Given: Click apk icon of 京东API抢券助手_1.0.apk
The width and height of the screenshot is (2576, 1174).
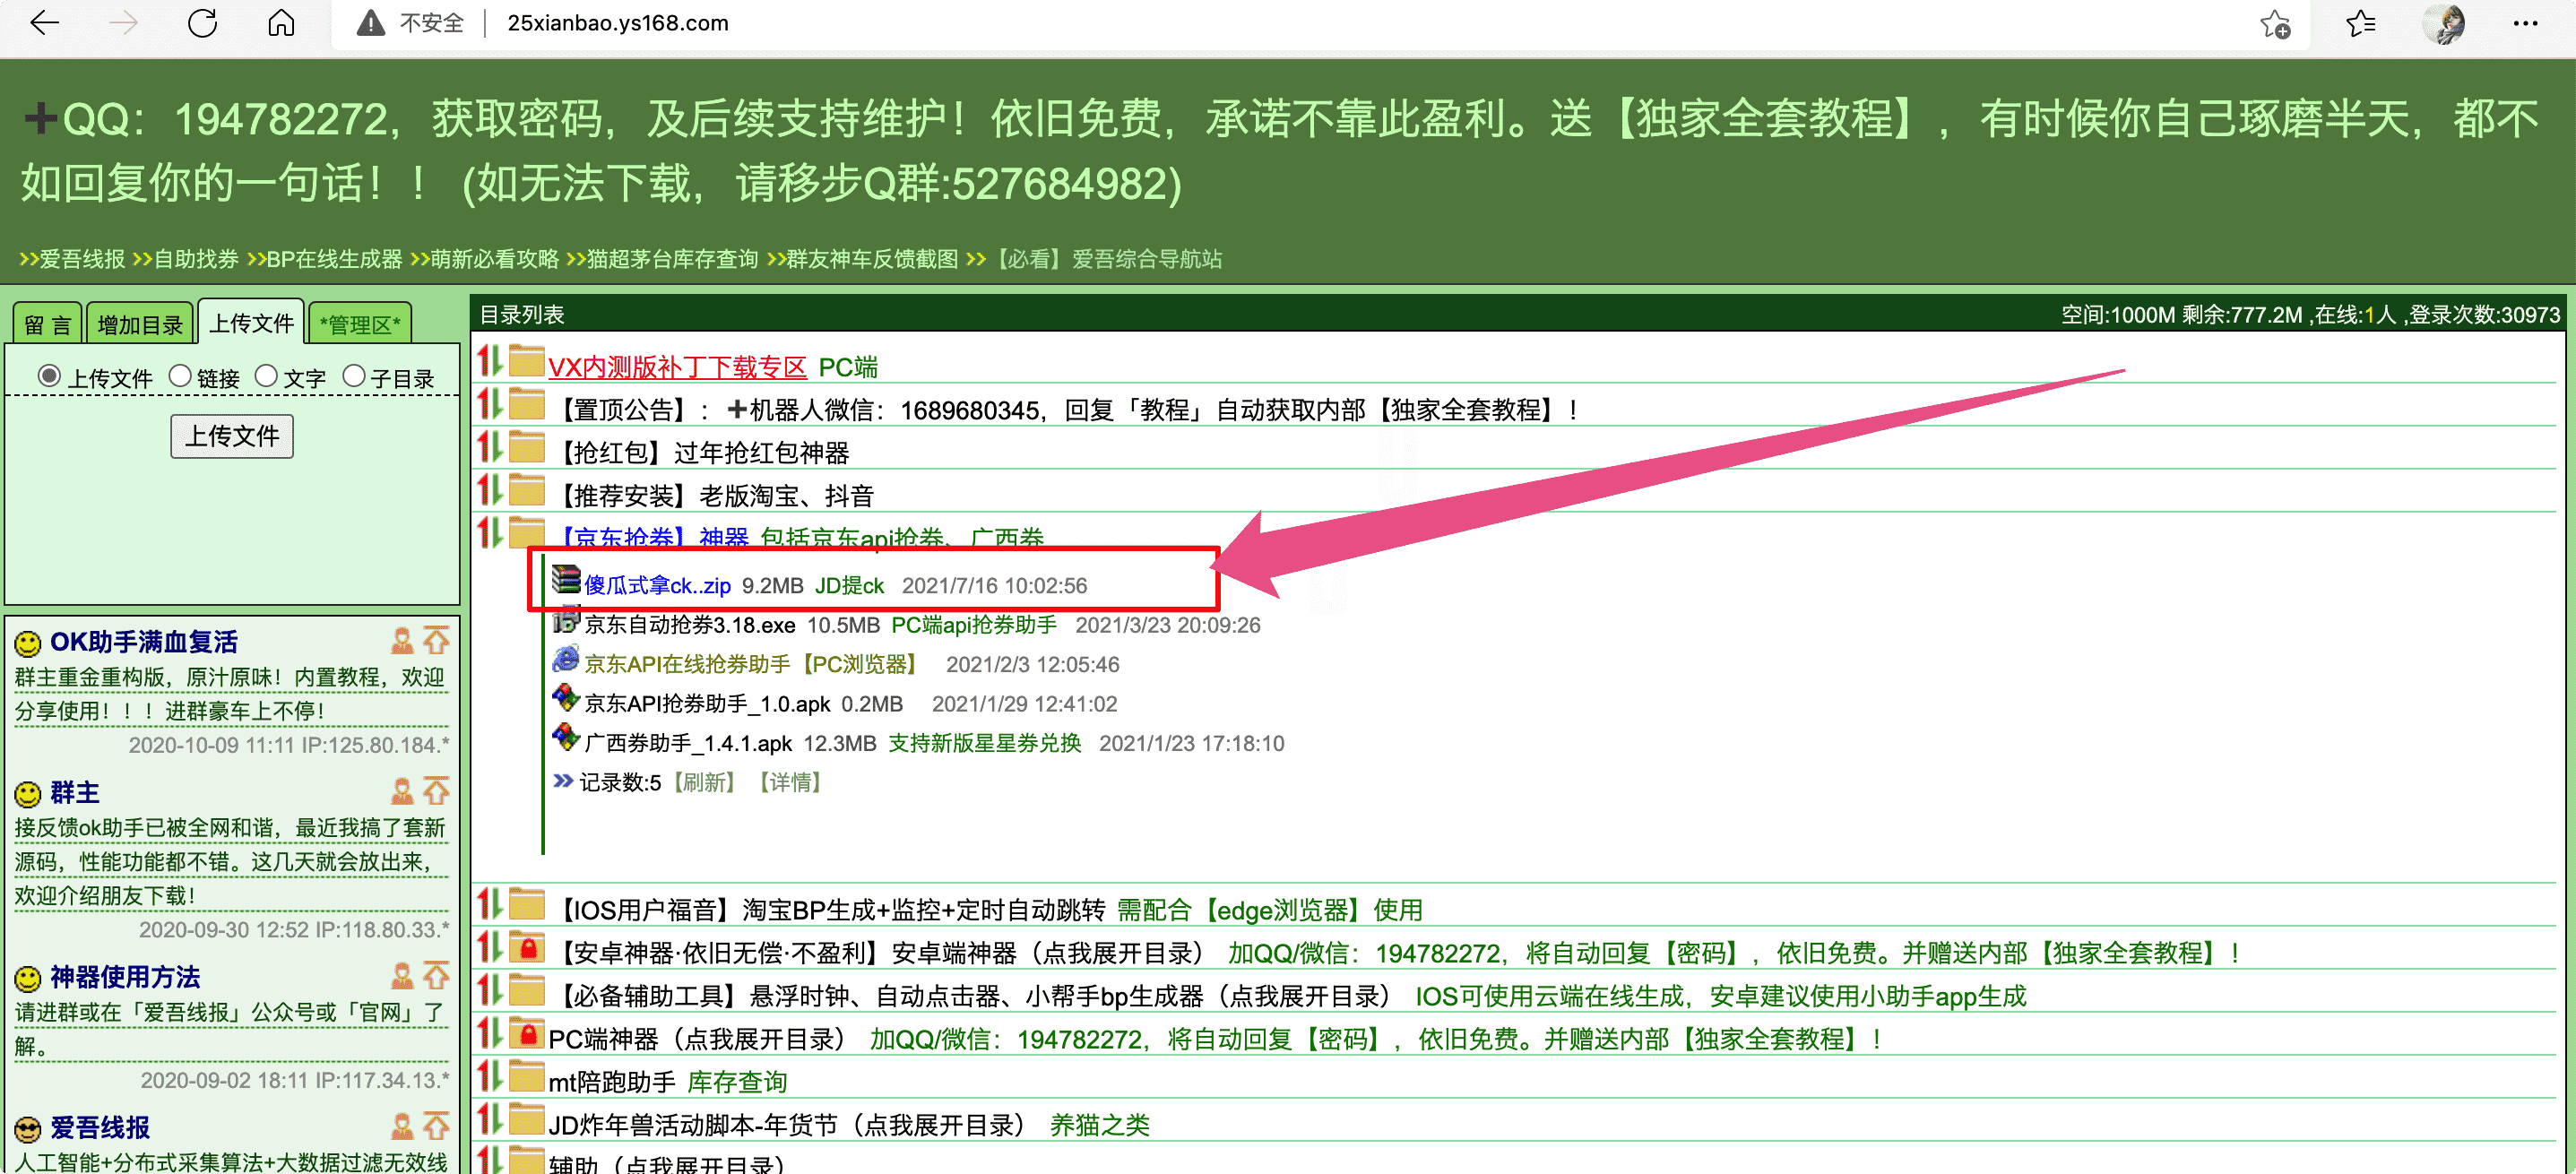Looking at the screenshot, I should pos(566,698).
